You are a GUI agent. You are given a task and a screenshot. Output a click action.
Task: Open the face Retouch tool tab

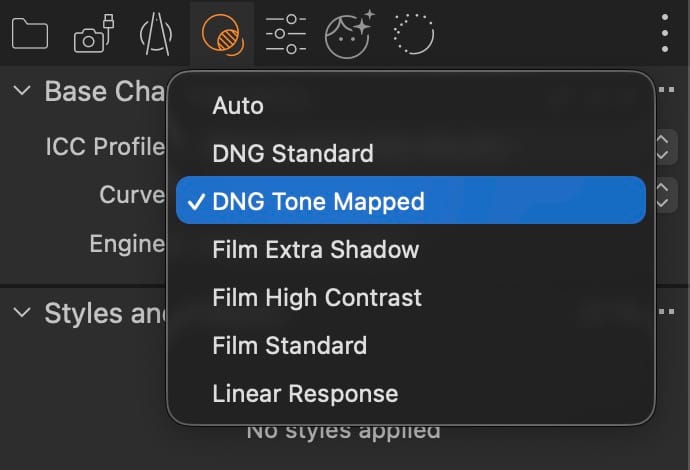[349, 35]
